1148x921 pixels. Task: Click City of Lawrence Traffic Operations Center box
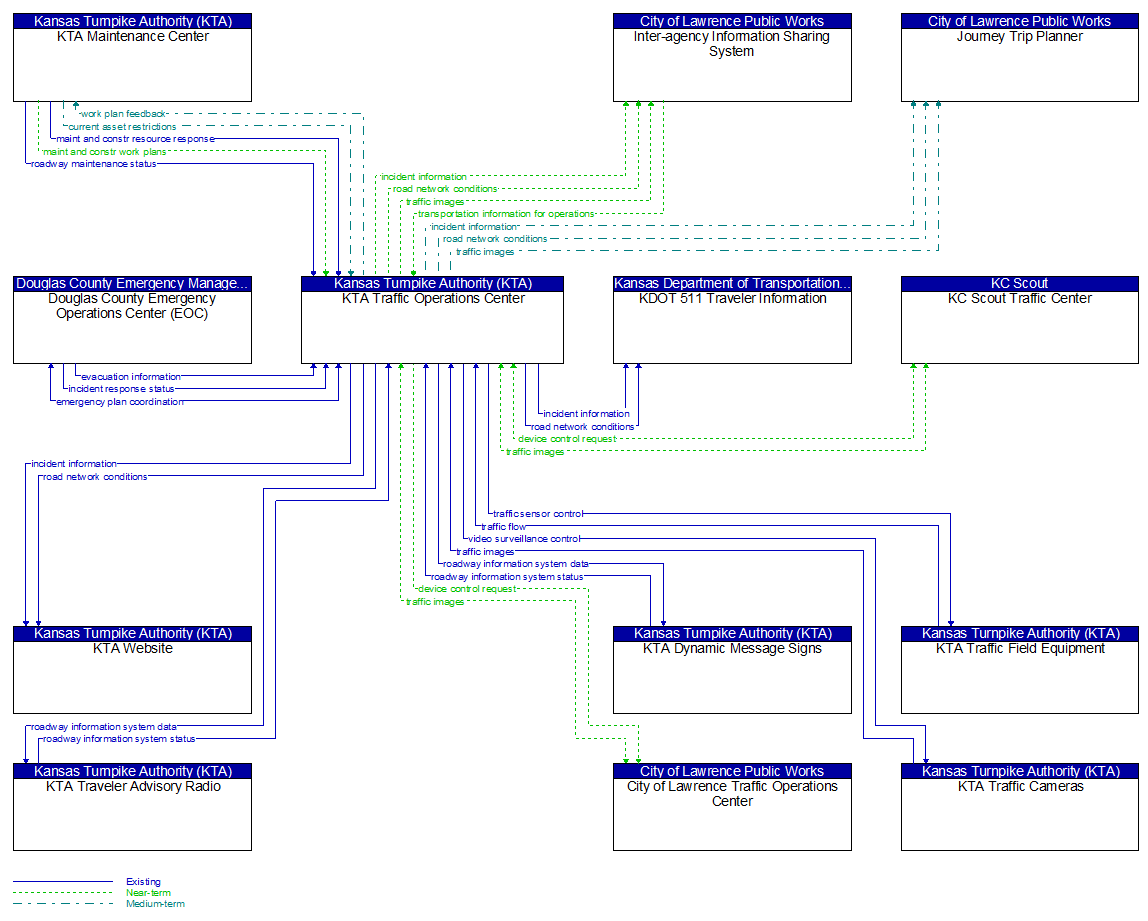732,807
